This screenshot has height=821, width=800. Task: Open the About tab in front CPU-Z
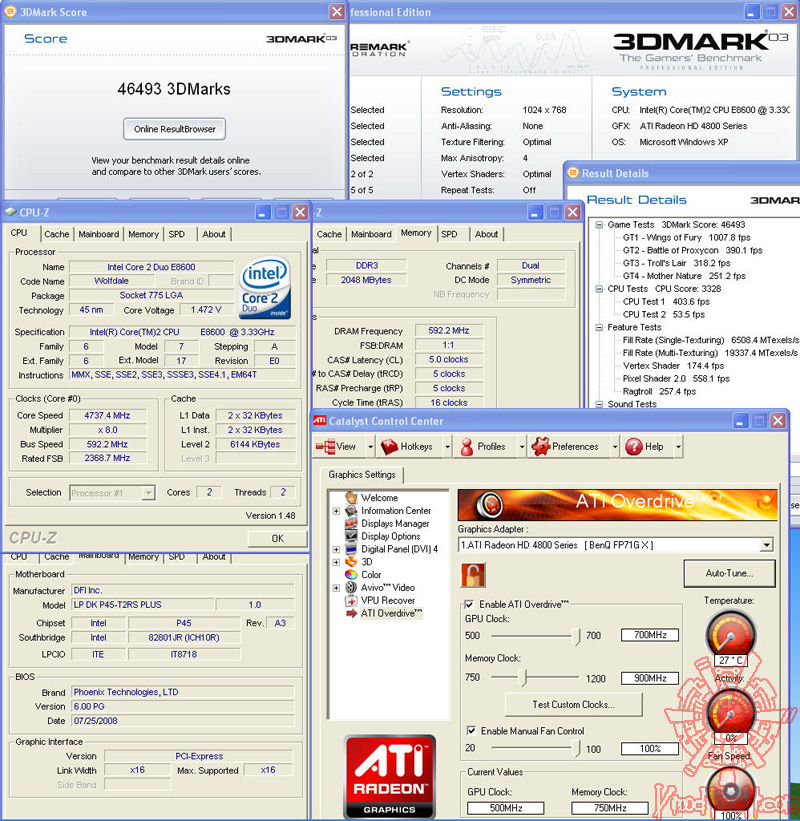pos(214,234)
